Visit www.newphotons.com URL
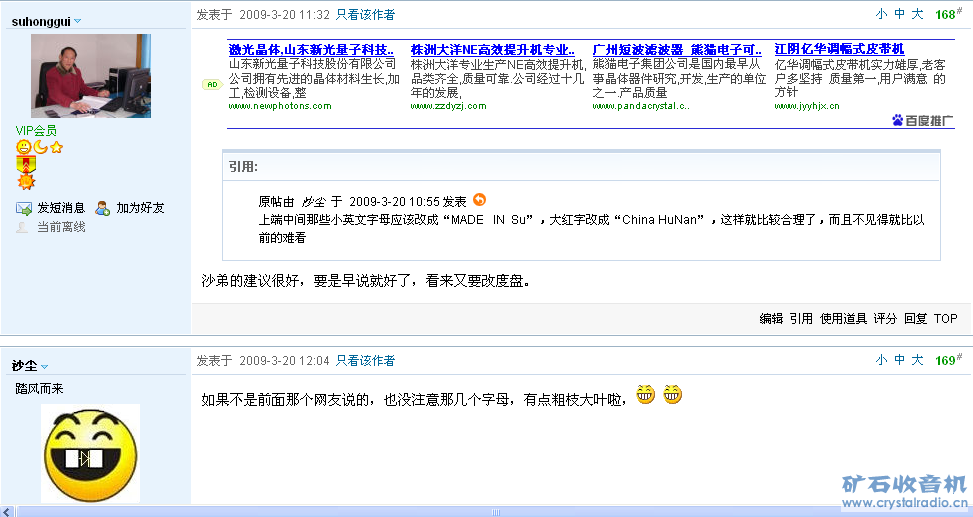 pos(280,106)
